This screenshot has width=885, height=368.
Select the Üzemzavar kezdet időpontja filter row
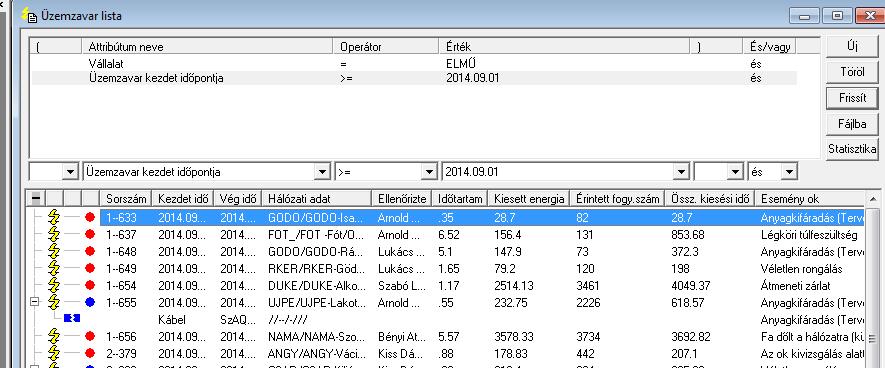click(x=414, y=78)
